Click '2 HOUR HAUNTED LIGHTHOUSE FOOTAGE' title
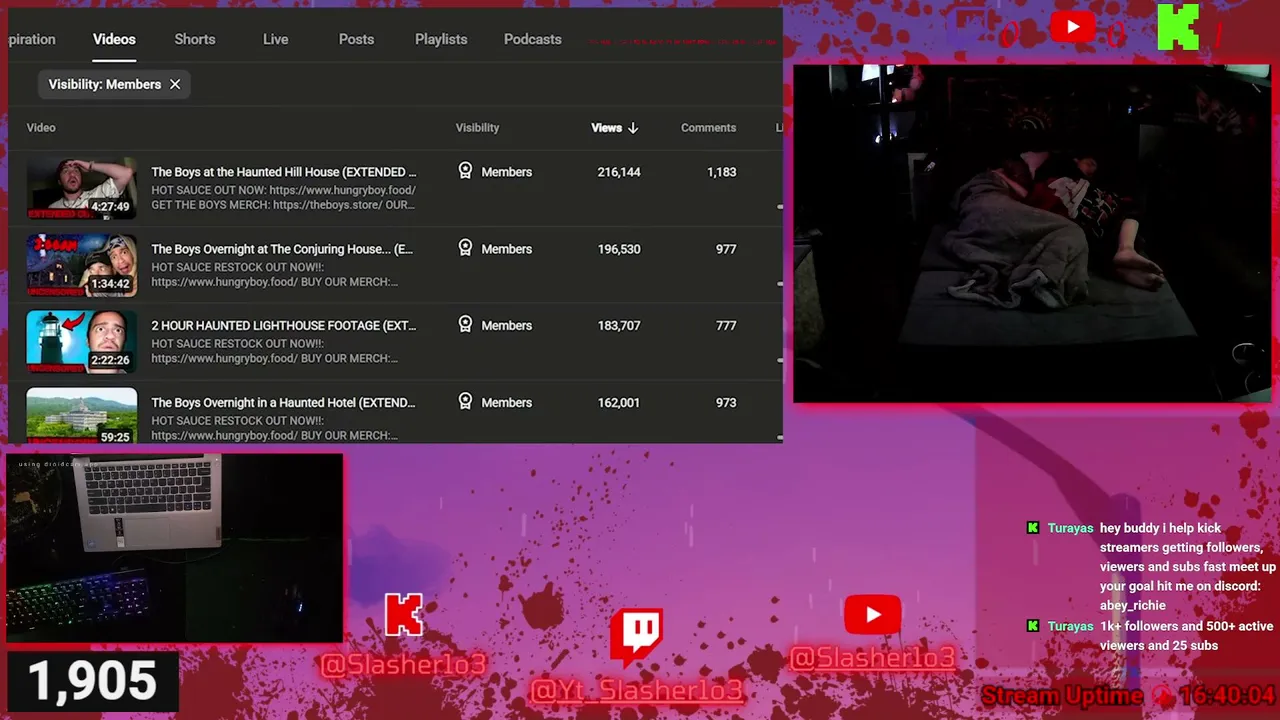 click(284, 325)
